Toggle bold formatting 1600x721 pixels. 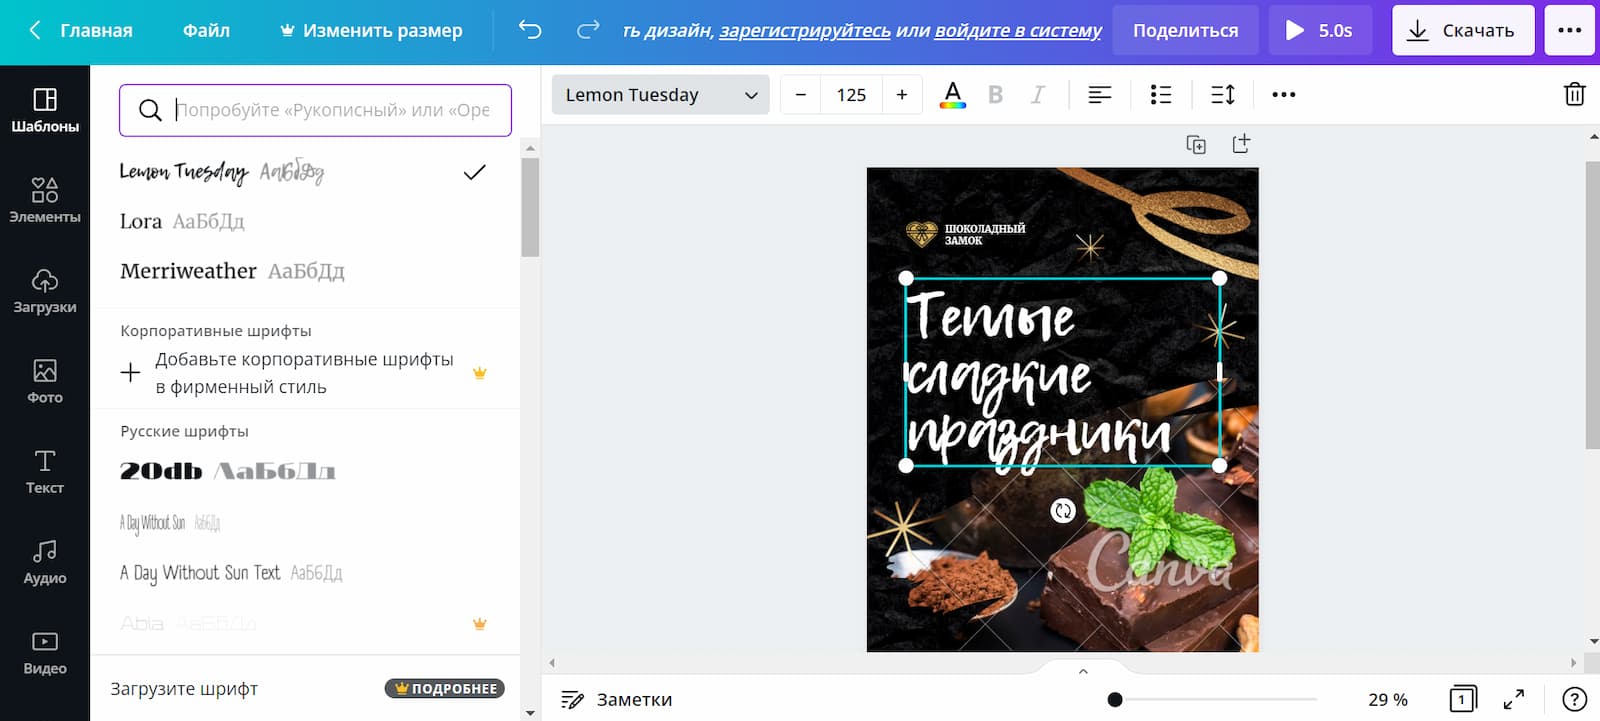(x=995, y=94)
